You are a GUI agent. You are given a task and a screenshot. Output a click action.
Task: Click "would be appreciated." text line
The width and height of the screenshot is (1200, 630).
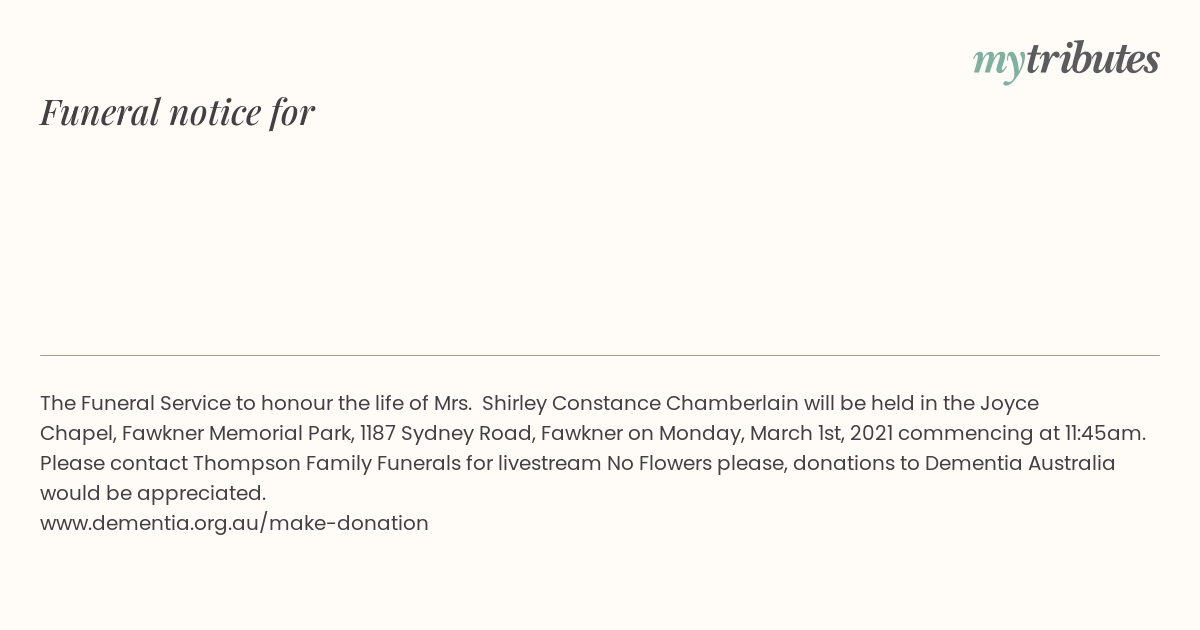tap(153, 493)
